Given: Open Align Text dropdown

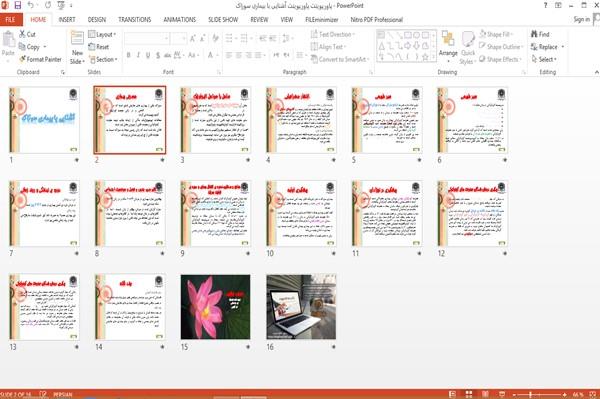Looking at the screenshot, I should [329, 47].
